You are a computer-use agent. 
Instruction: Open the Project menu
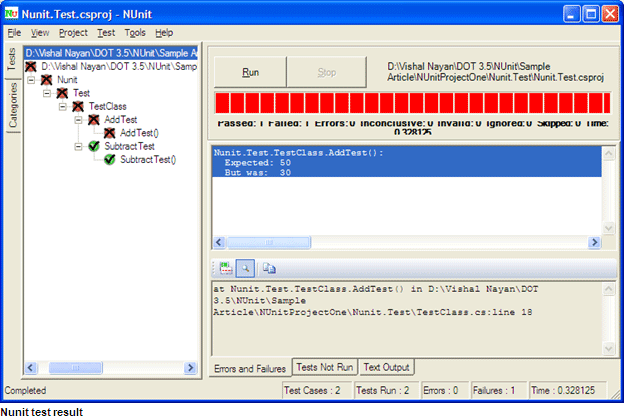(x=73, y=33)
